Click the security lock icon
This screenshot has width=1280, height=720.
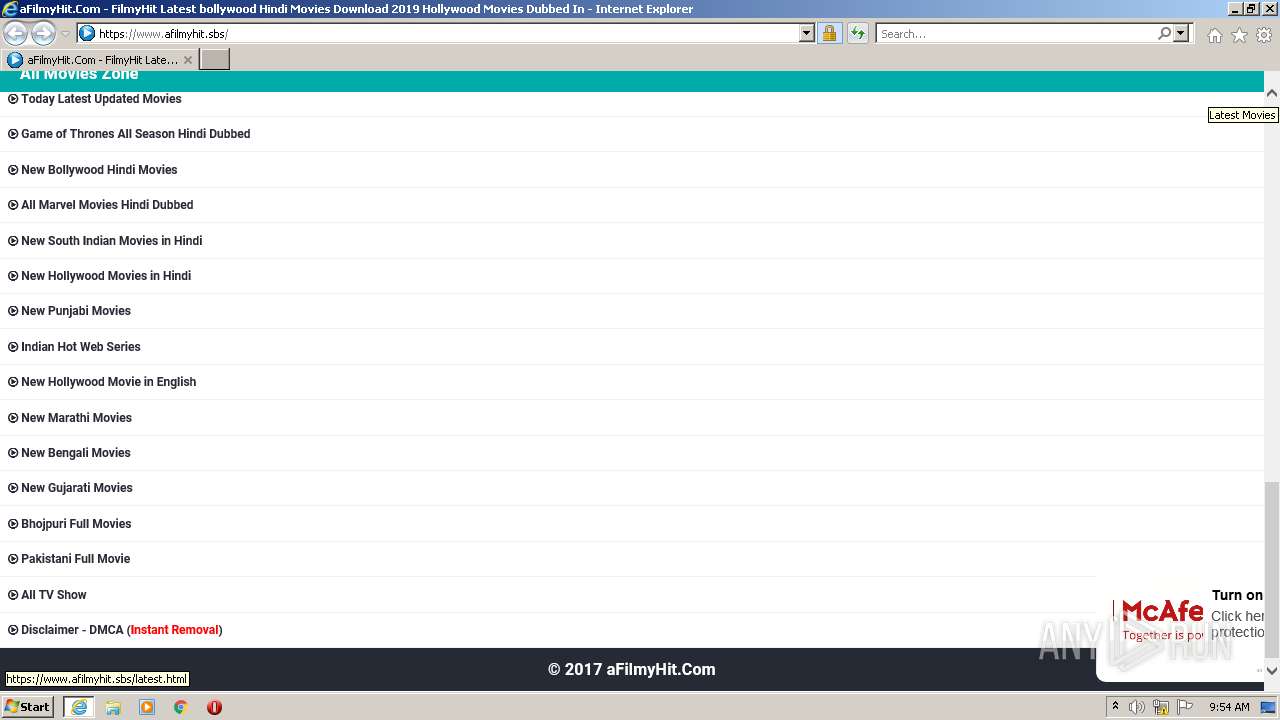tap(829, 33)
